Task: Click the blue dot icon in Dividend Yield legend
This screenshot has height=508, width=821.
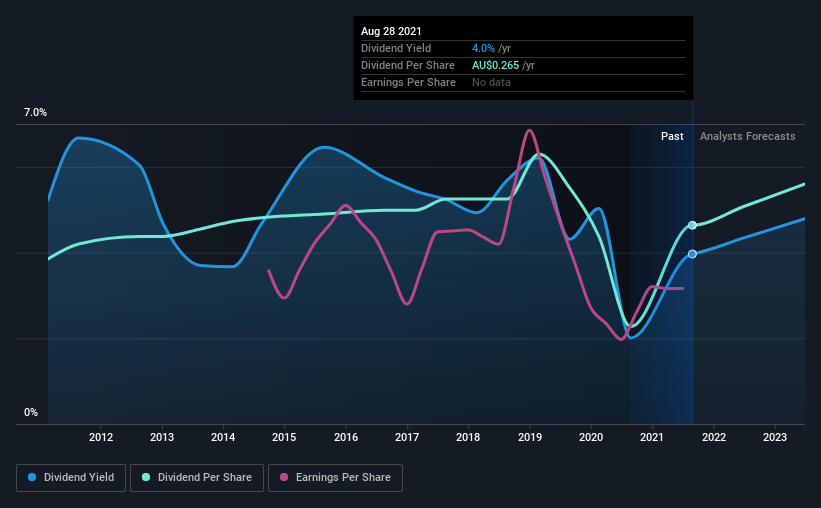Action: pyautogui.click(x=32, y=477)
